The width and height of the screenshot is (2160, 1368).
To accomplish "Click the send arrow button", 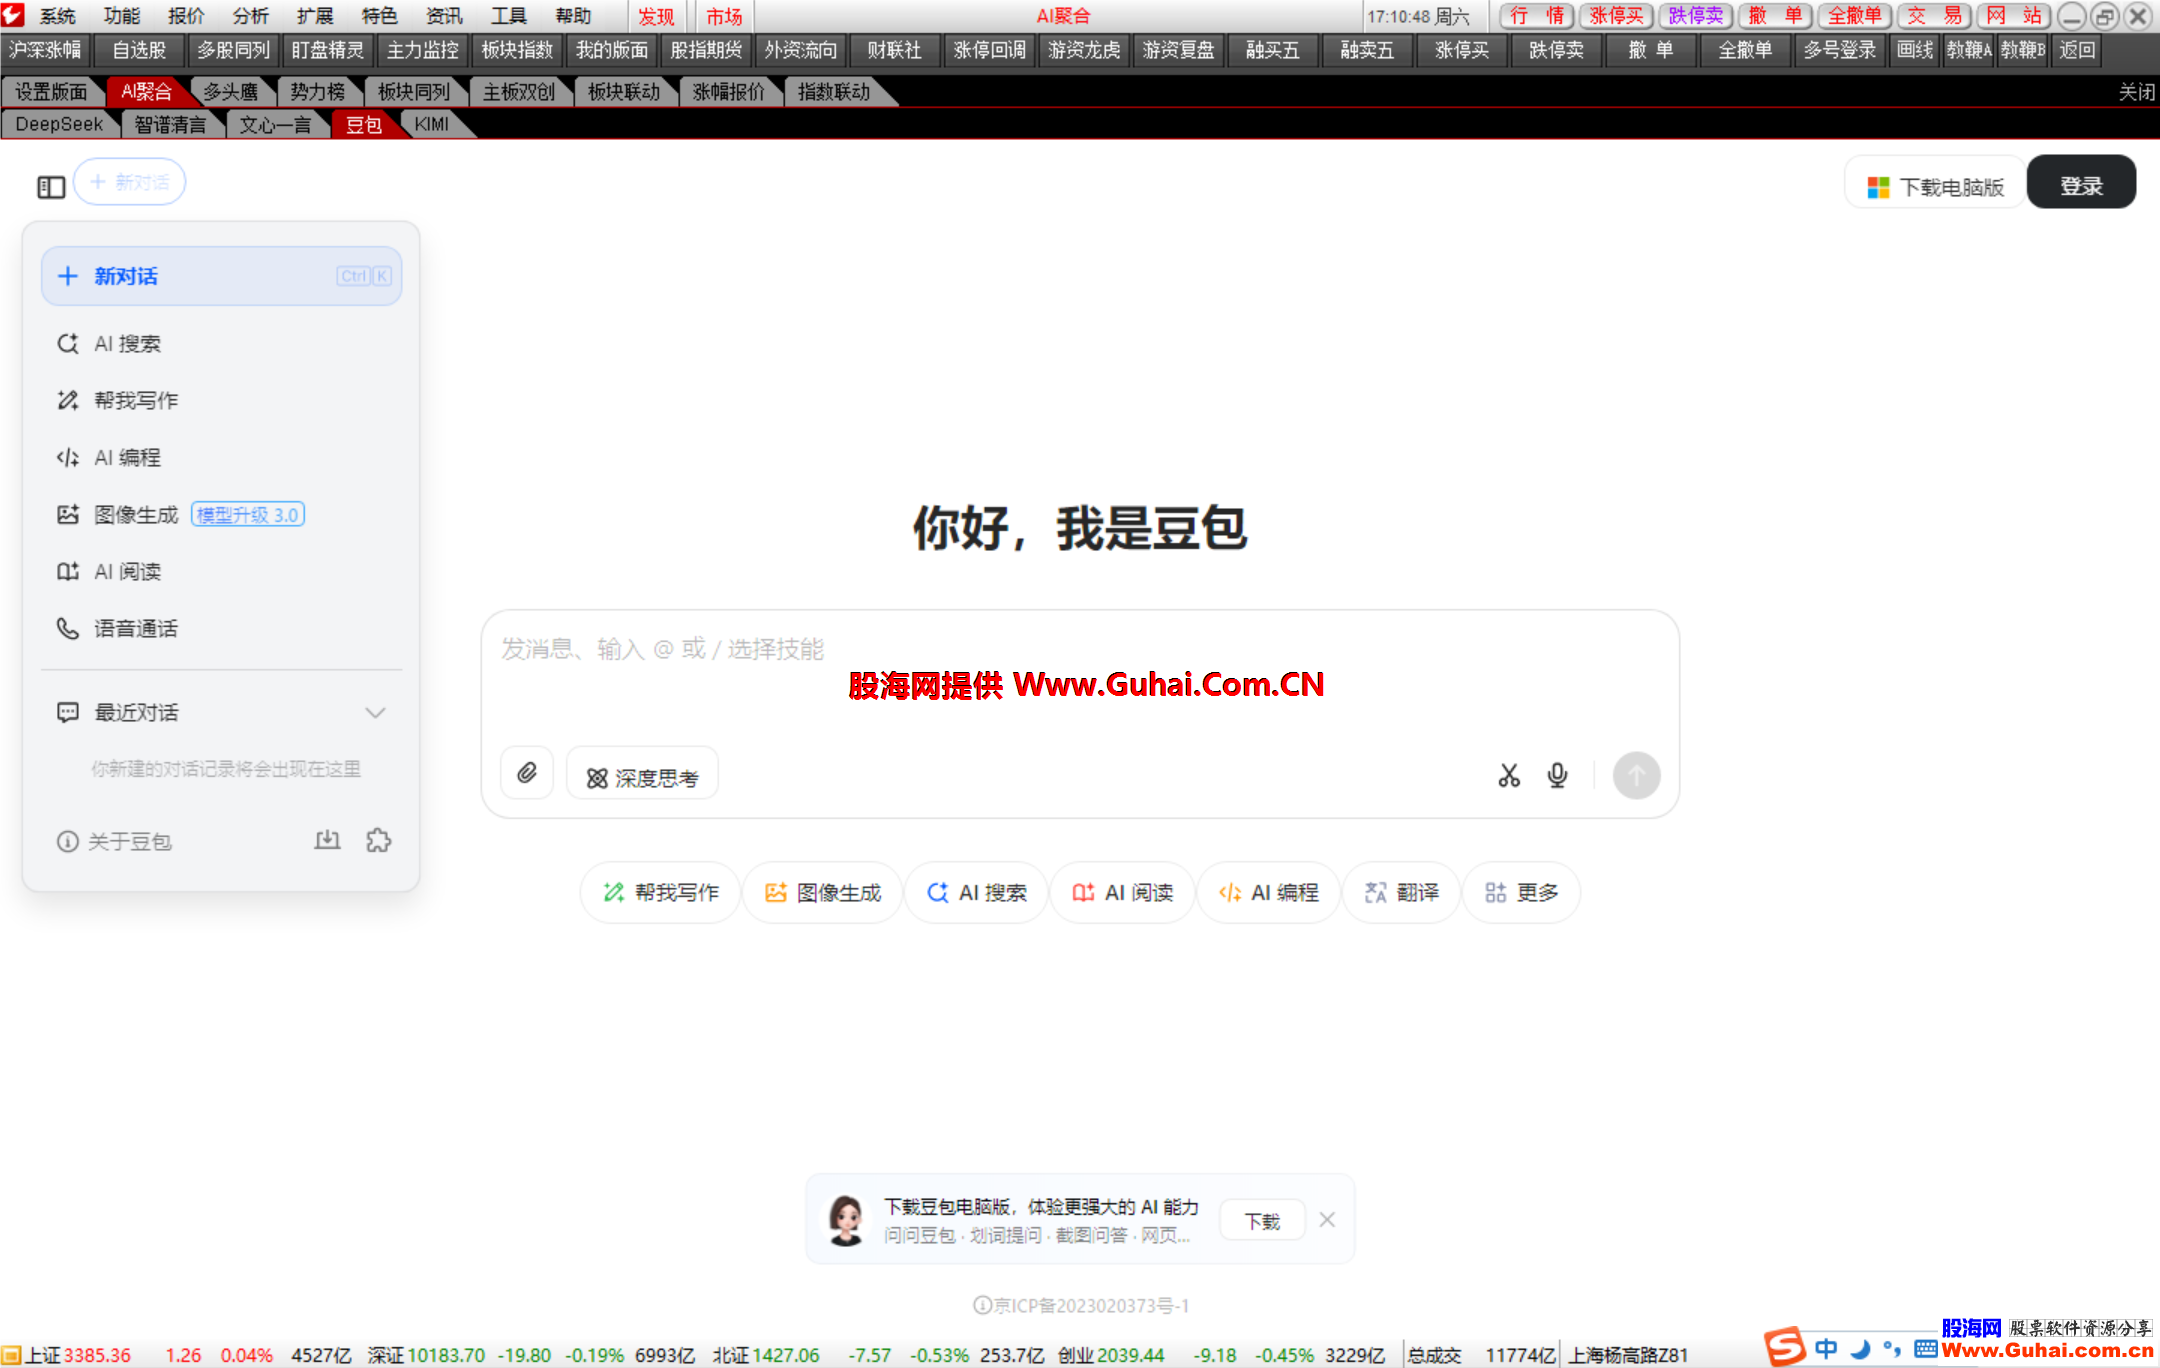I will [x=1636, y=775].
